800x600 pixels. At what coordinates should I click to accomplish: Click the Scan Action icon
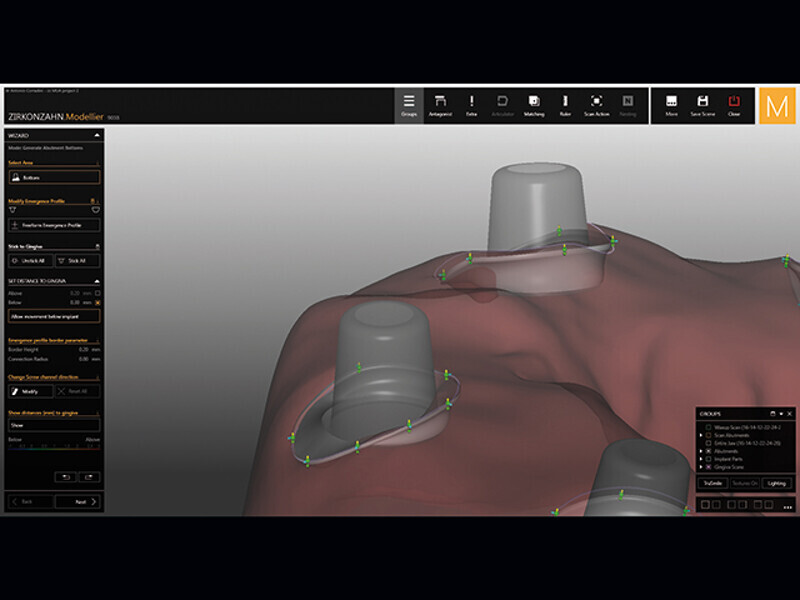coord(596,104)
